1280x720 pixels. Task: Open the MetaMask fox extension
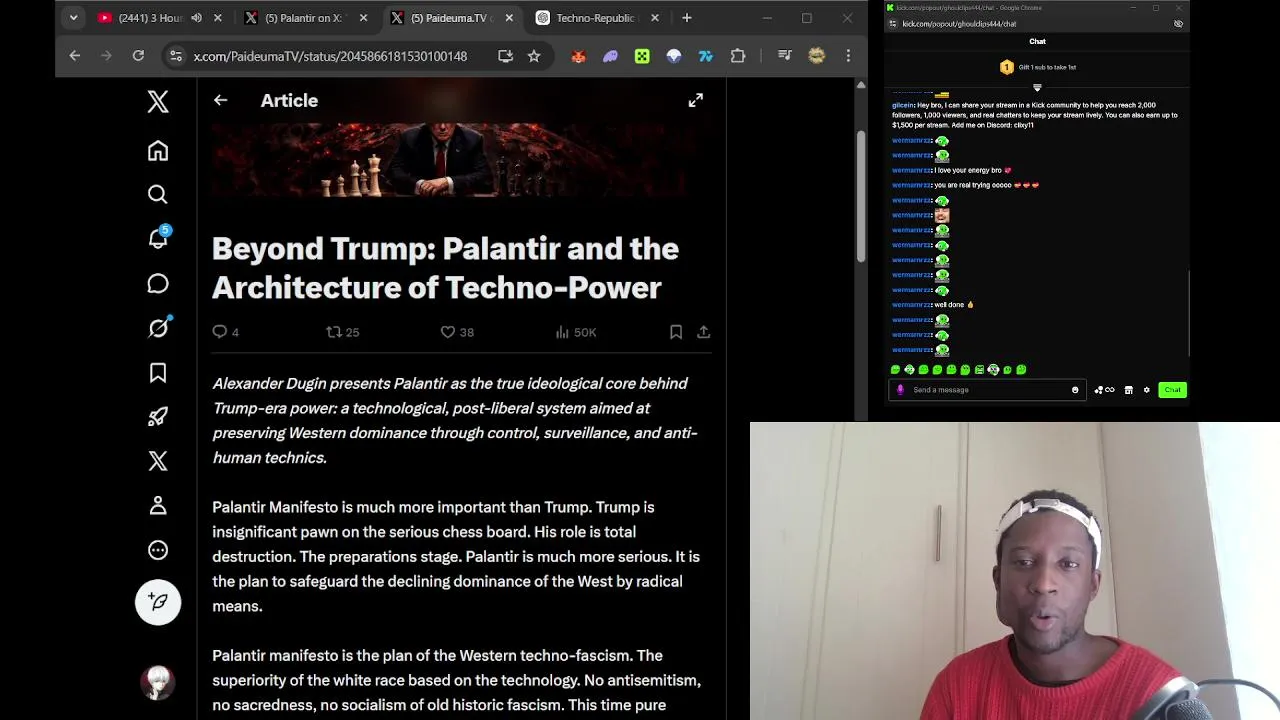578,56
